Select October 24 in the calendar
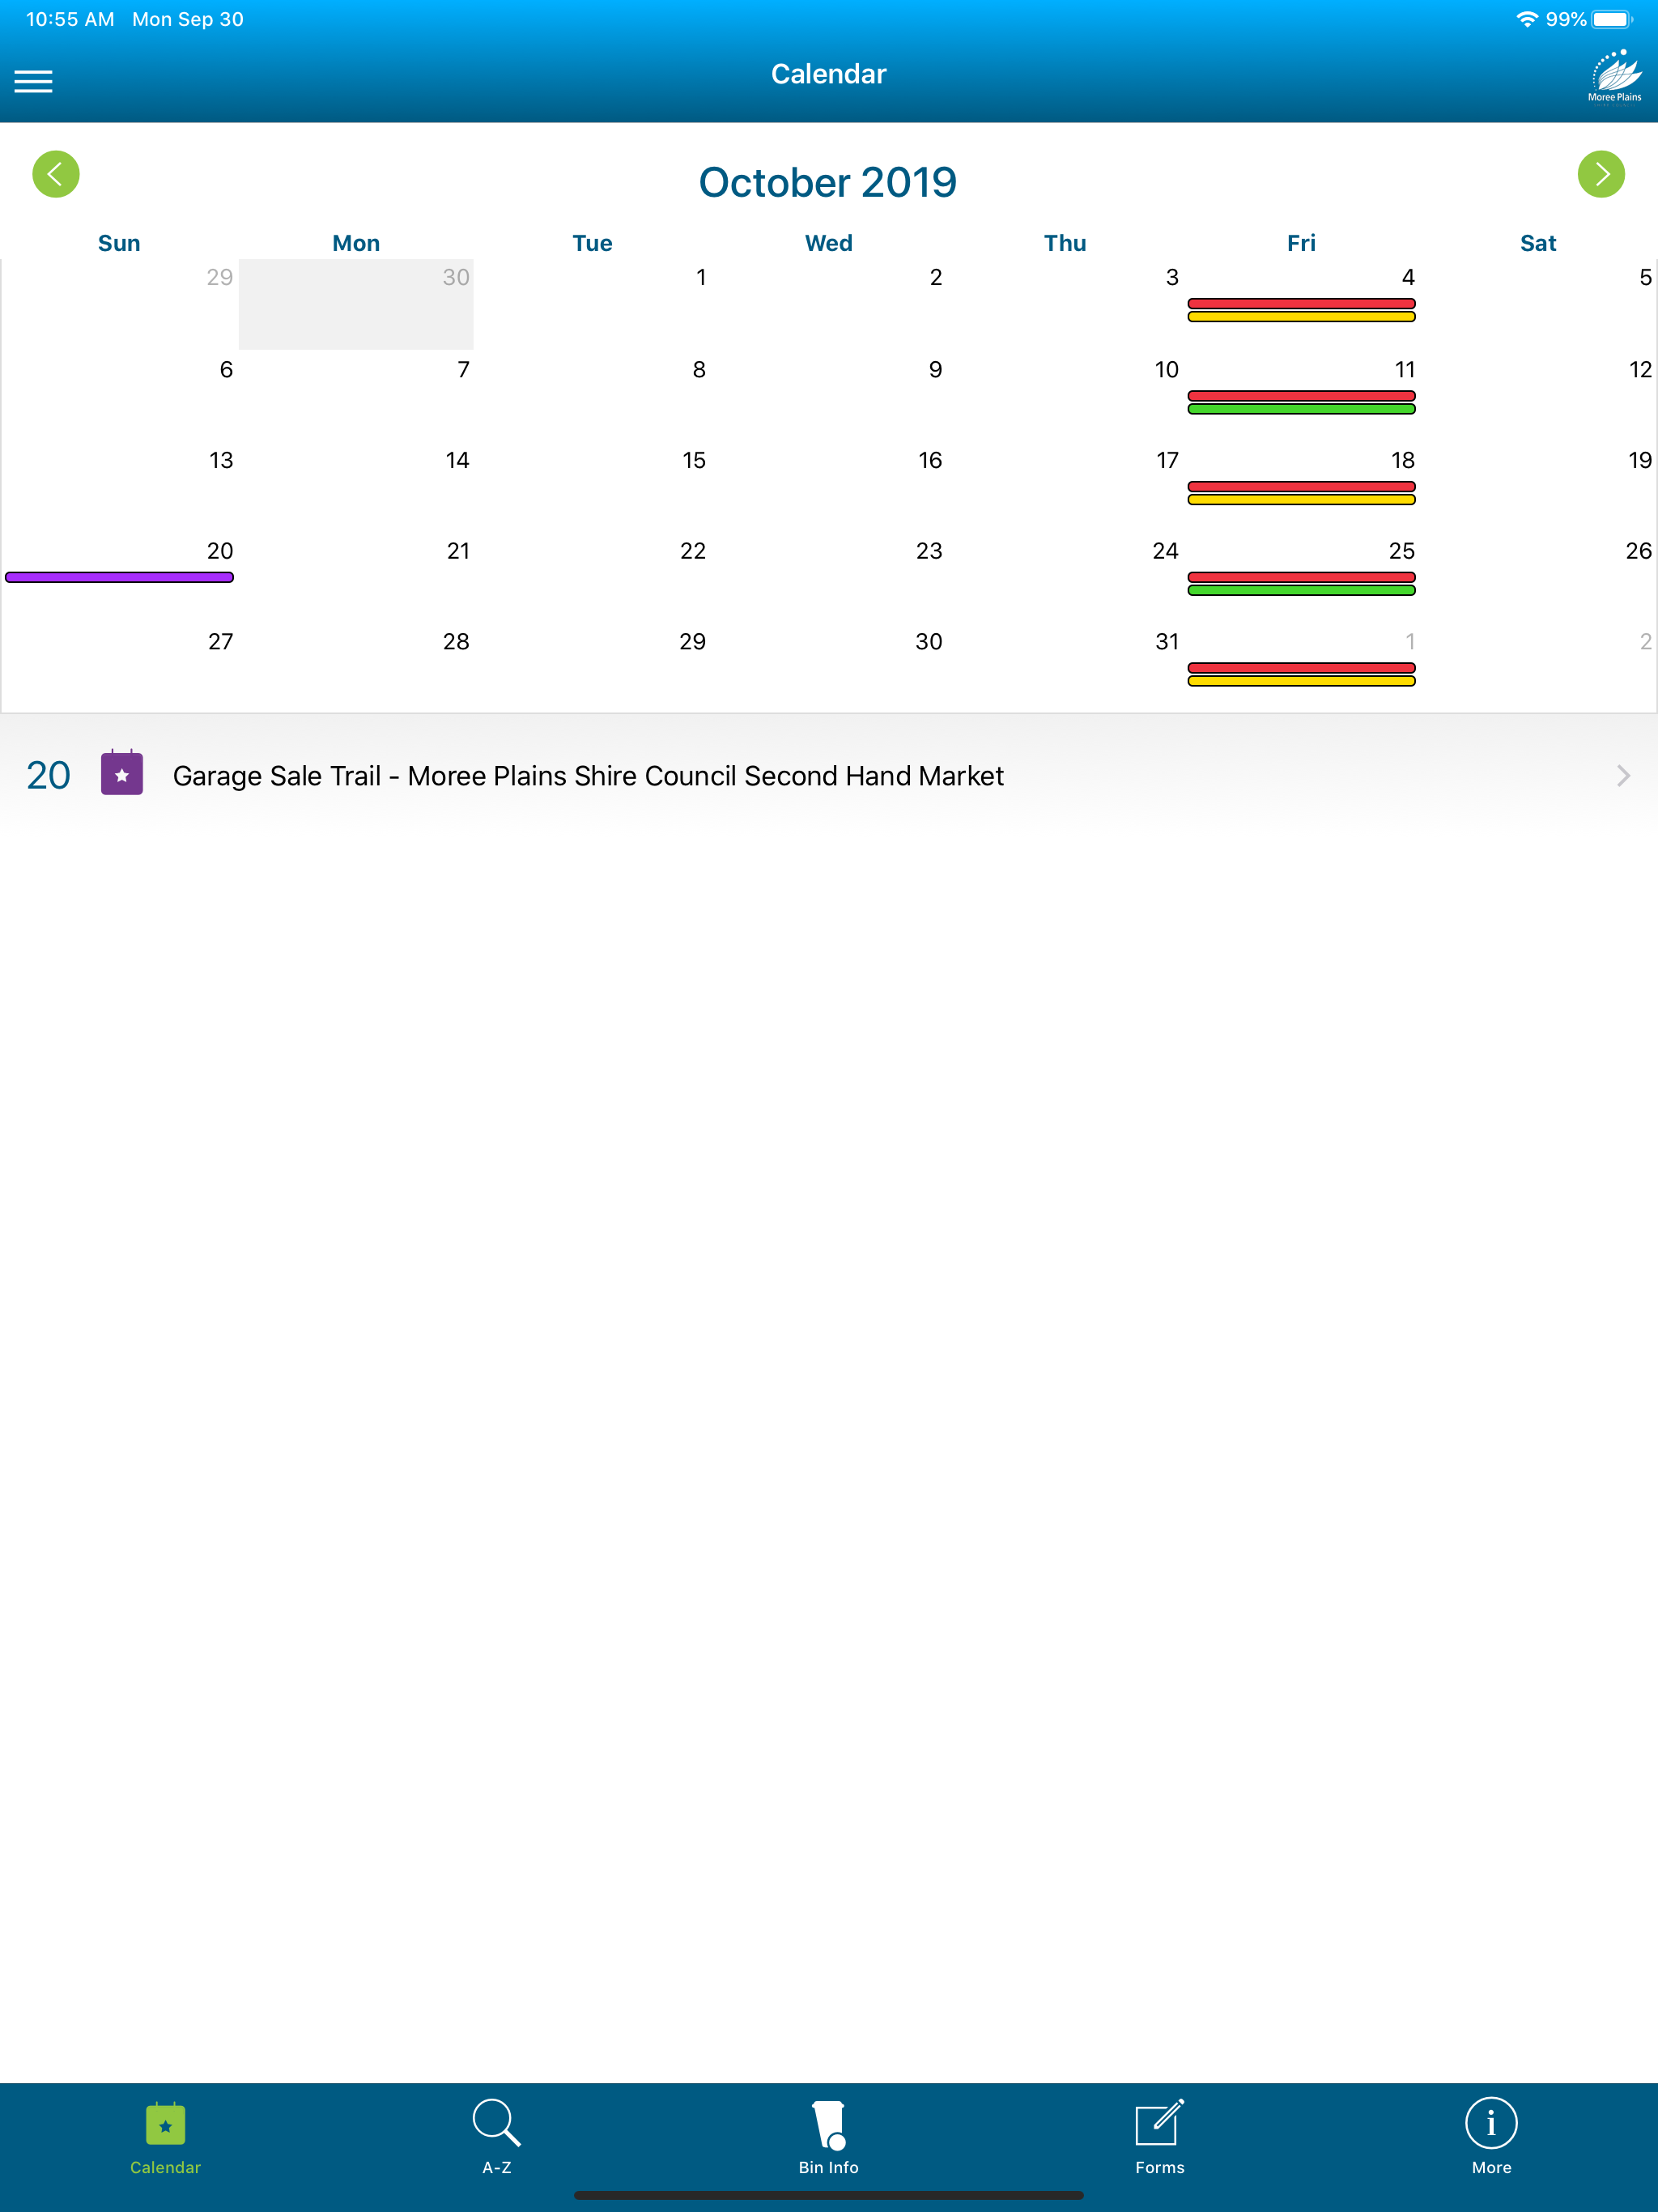1658x2212 pixels. click(1065, 578)
